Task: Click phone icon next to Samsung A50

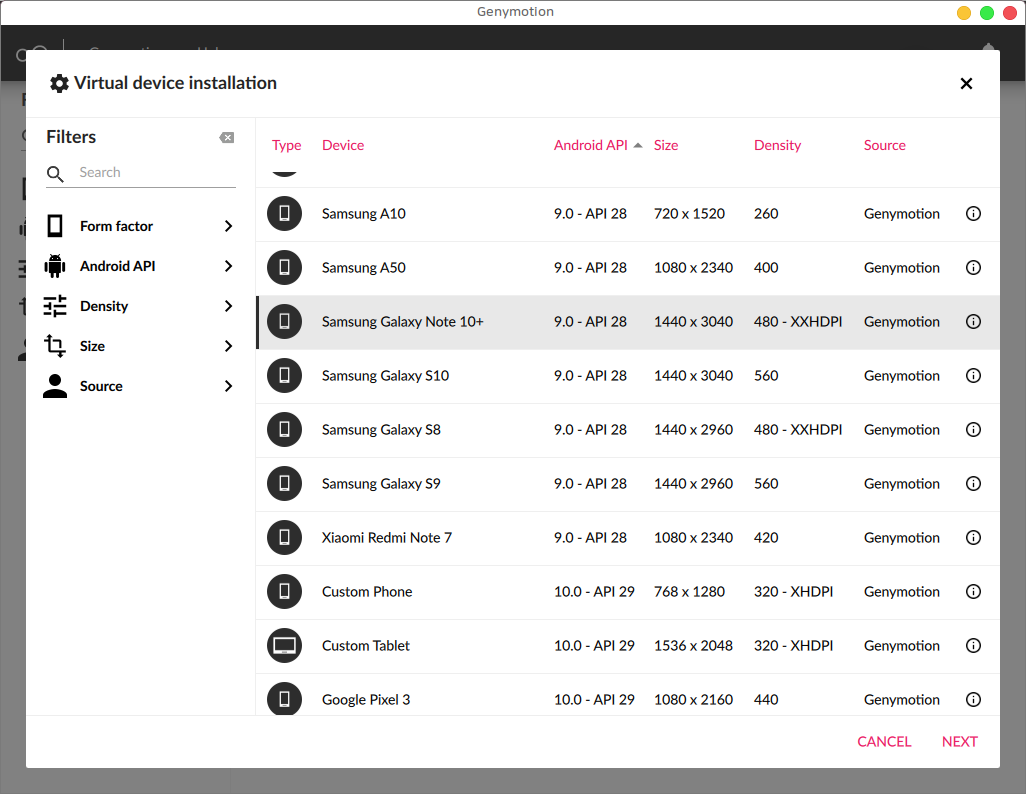Action: click(284, 268)
